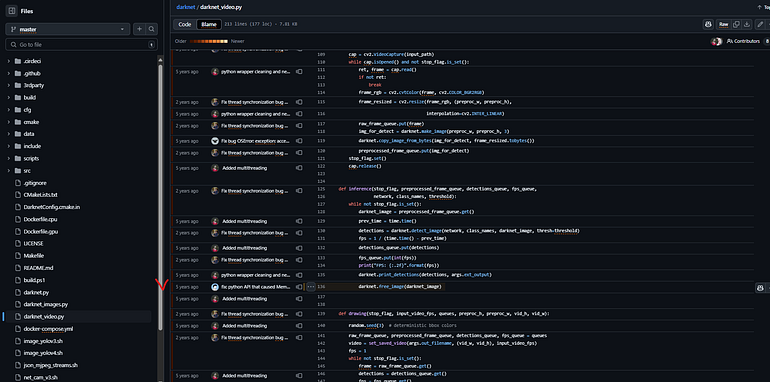Edit this file pencil icon

(760, 24)
